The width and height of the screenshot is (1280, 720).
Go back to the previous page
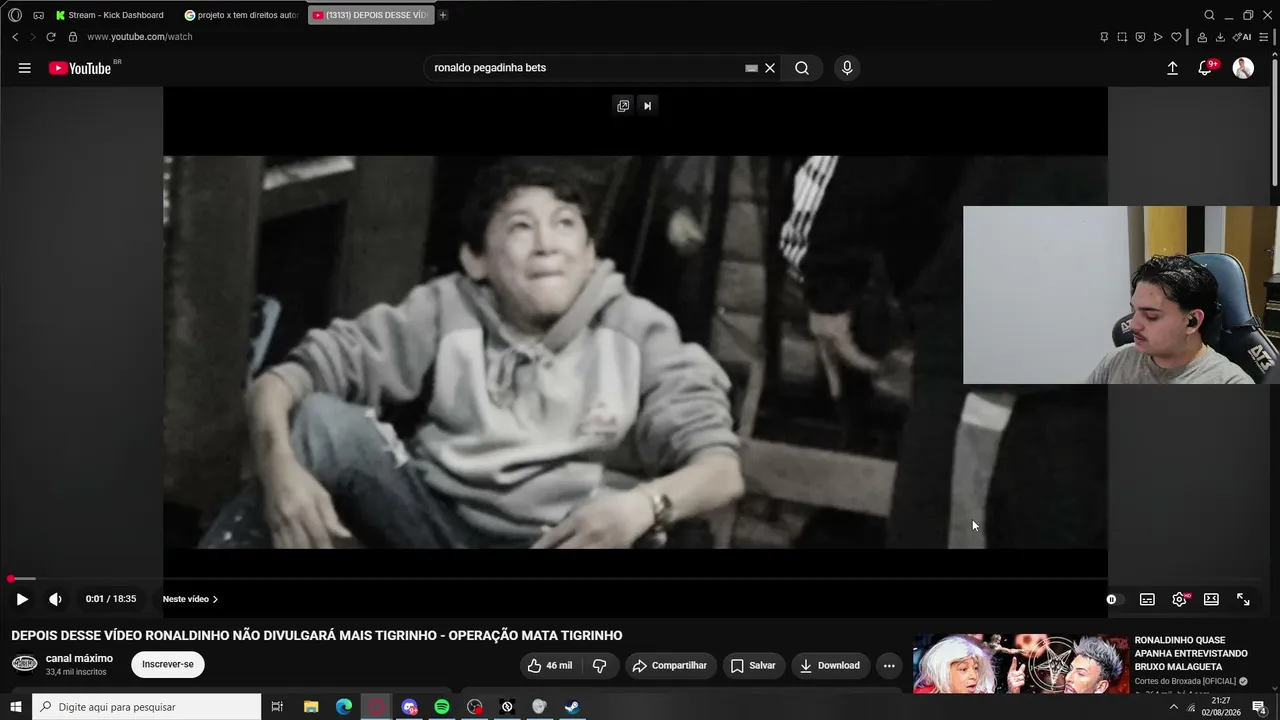[x=15, y=37]
